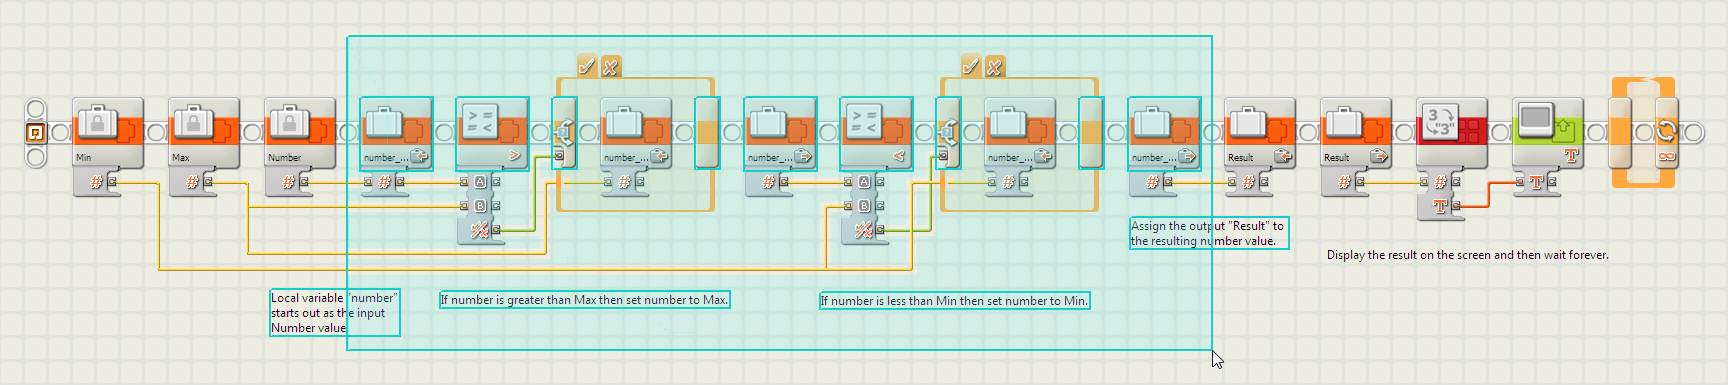Screen dimensions: 1728x385
Task: Show false case tab of second Switch
Action: pos(994,67)
